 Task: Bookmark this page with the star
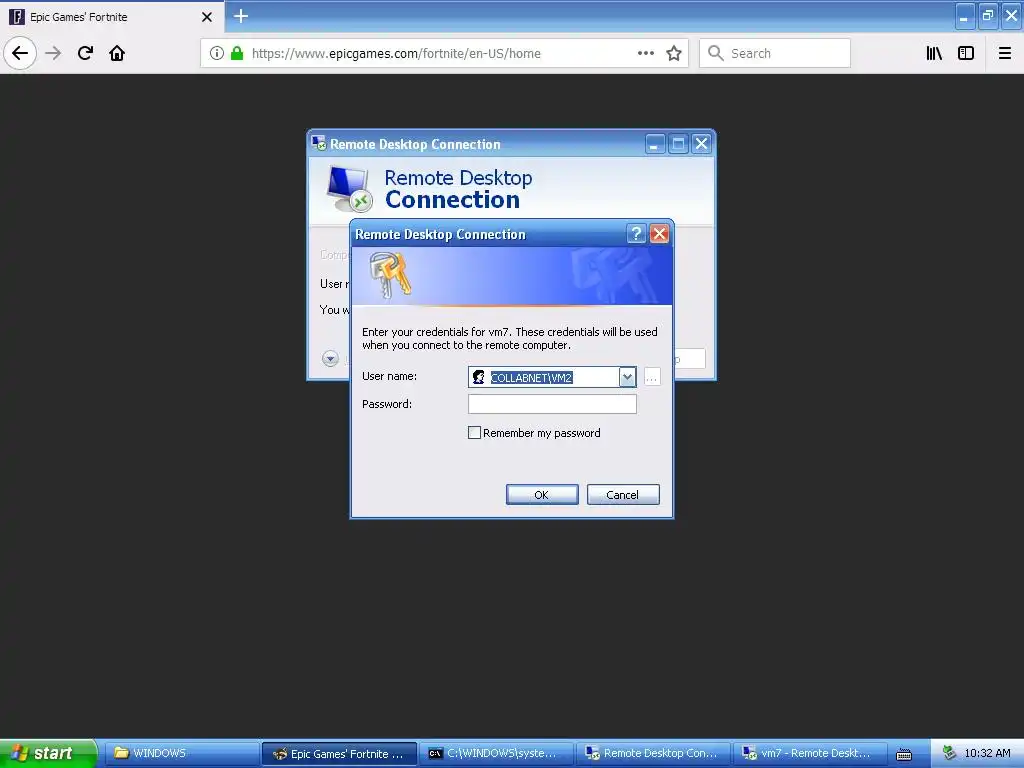[x=674, y=53]
